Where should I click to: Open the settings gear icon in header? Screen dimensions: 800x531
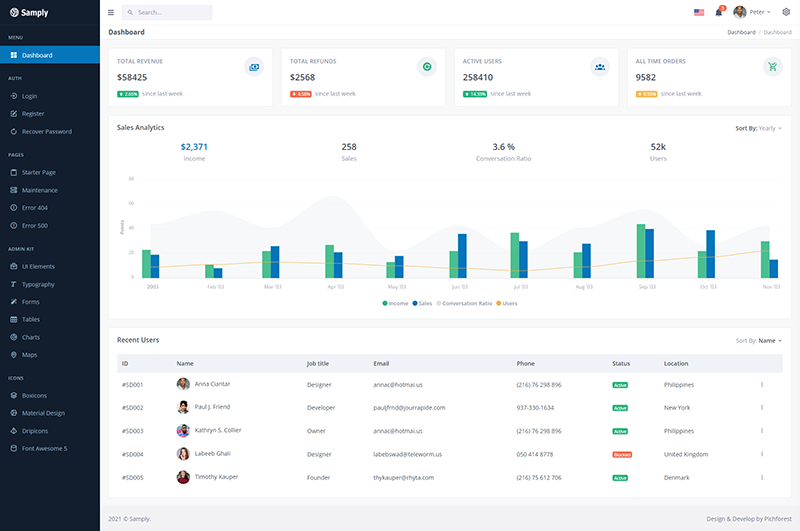(x=786, y=12)
